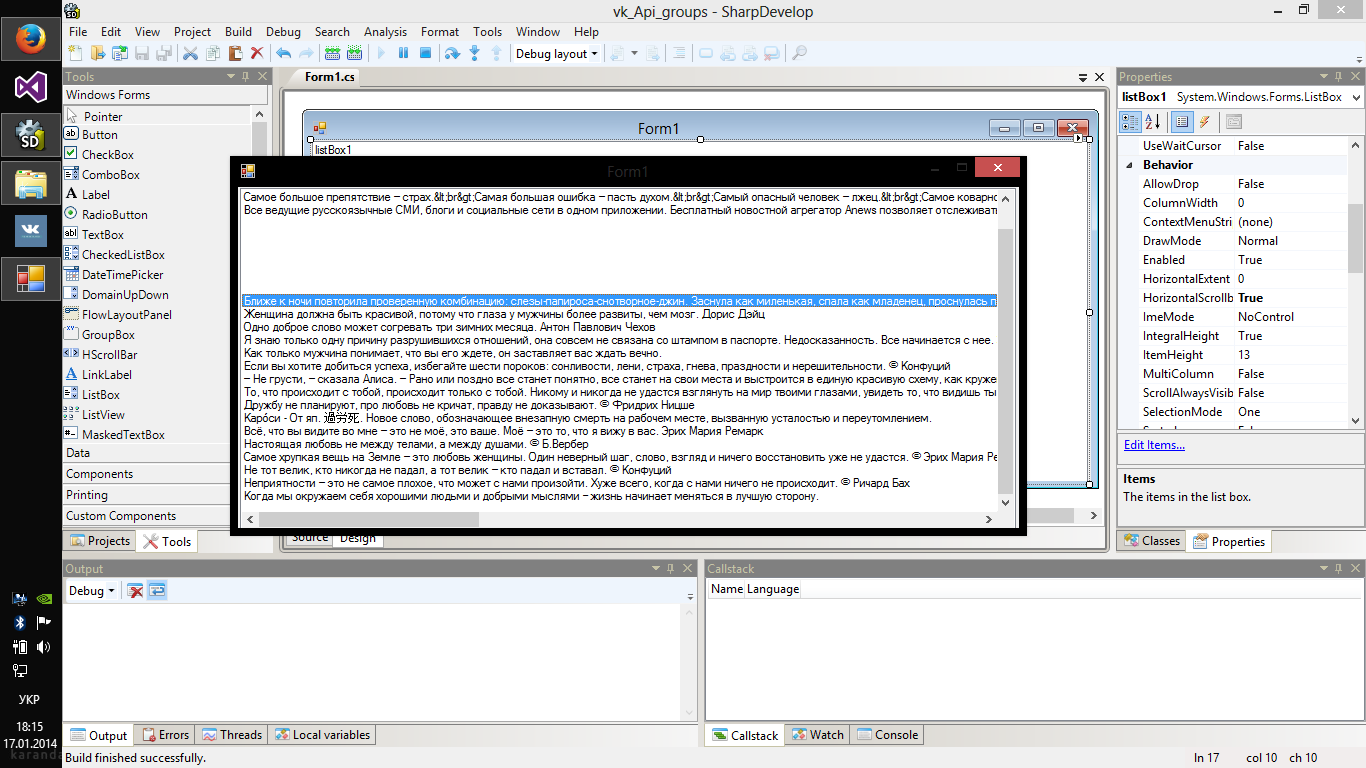This screenshot has height=768, width=1366.
Task: Toggle word wrap in Output pane
Action: pos(157,591)
